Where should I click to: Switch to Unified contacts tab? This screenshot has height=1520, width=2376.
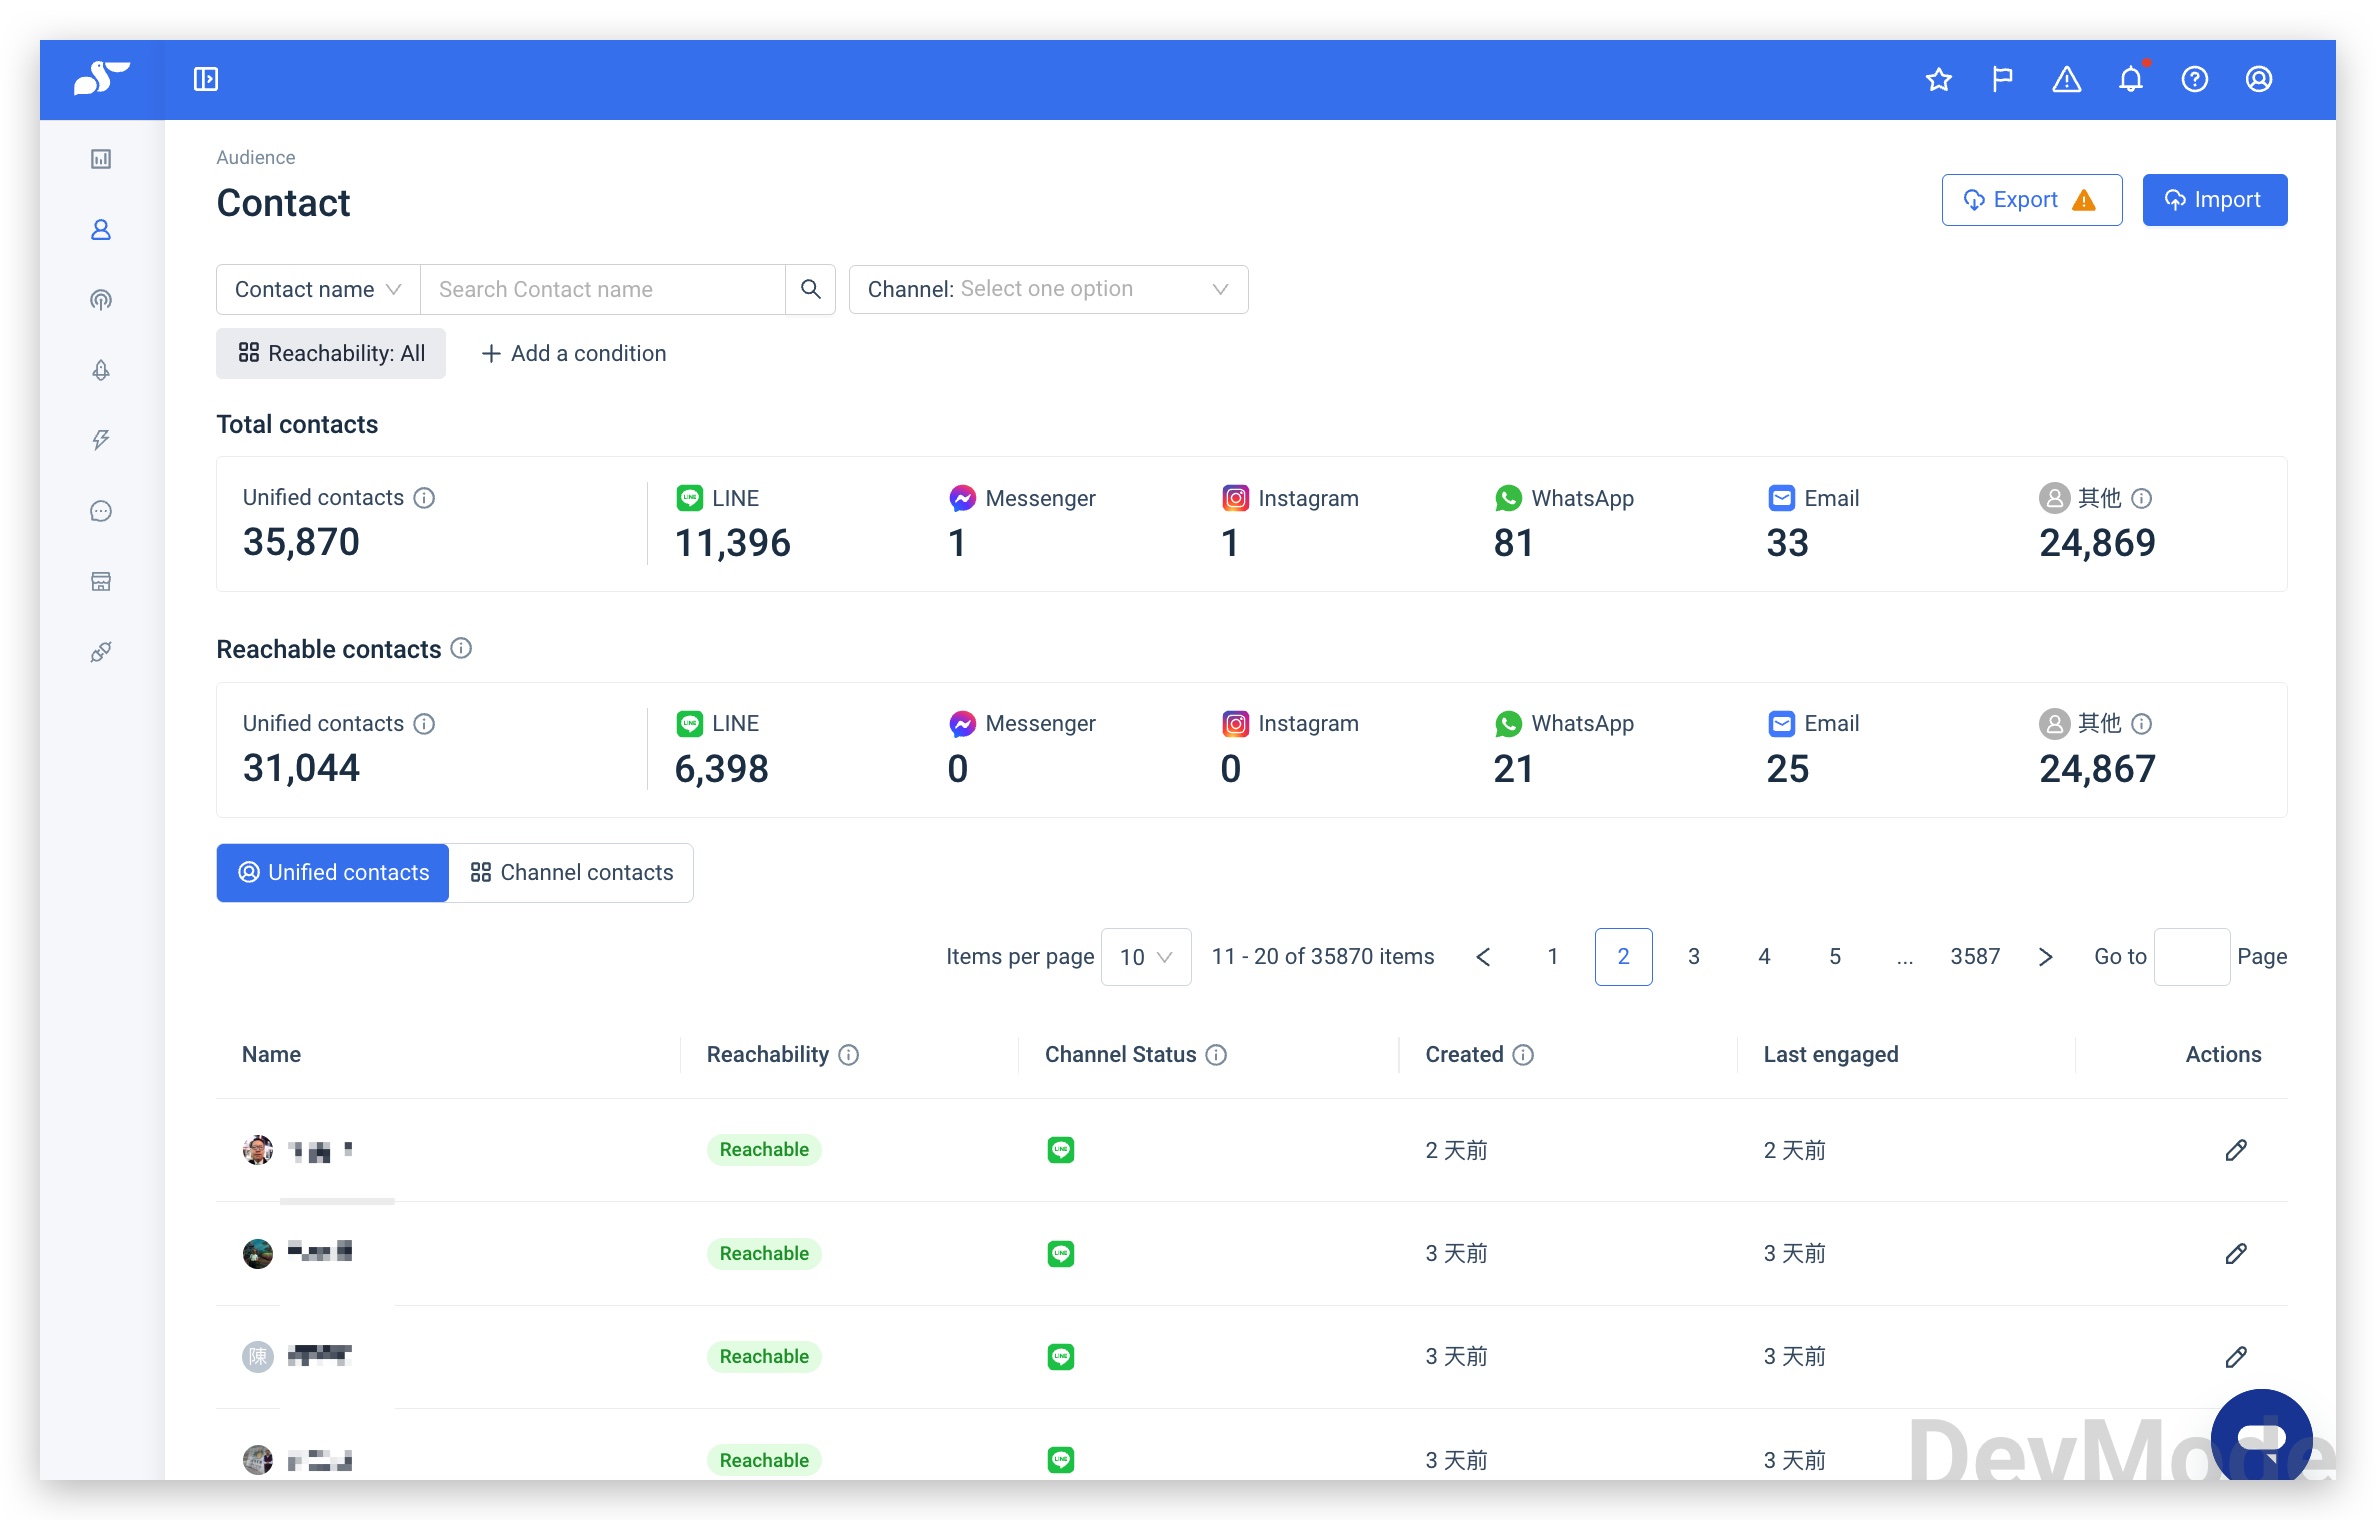click(x=333, y=873)
